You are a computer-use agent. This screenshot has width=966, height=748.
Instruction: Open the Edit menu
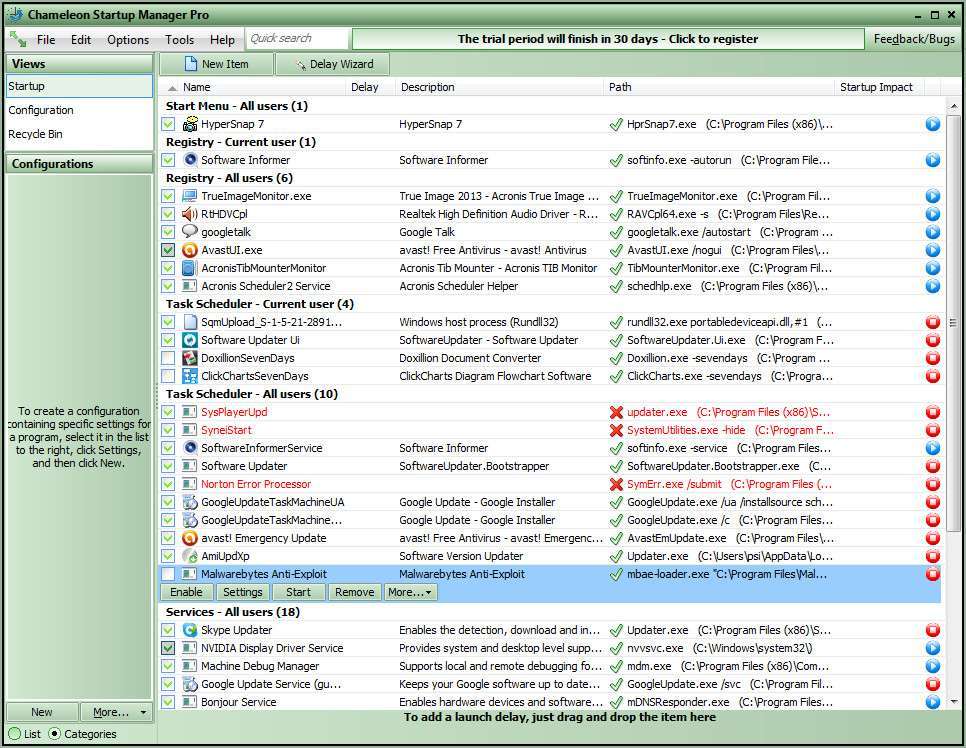point(81,39)
